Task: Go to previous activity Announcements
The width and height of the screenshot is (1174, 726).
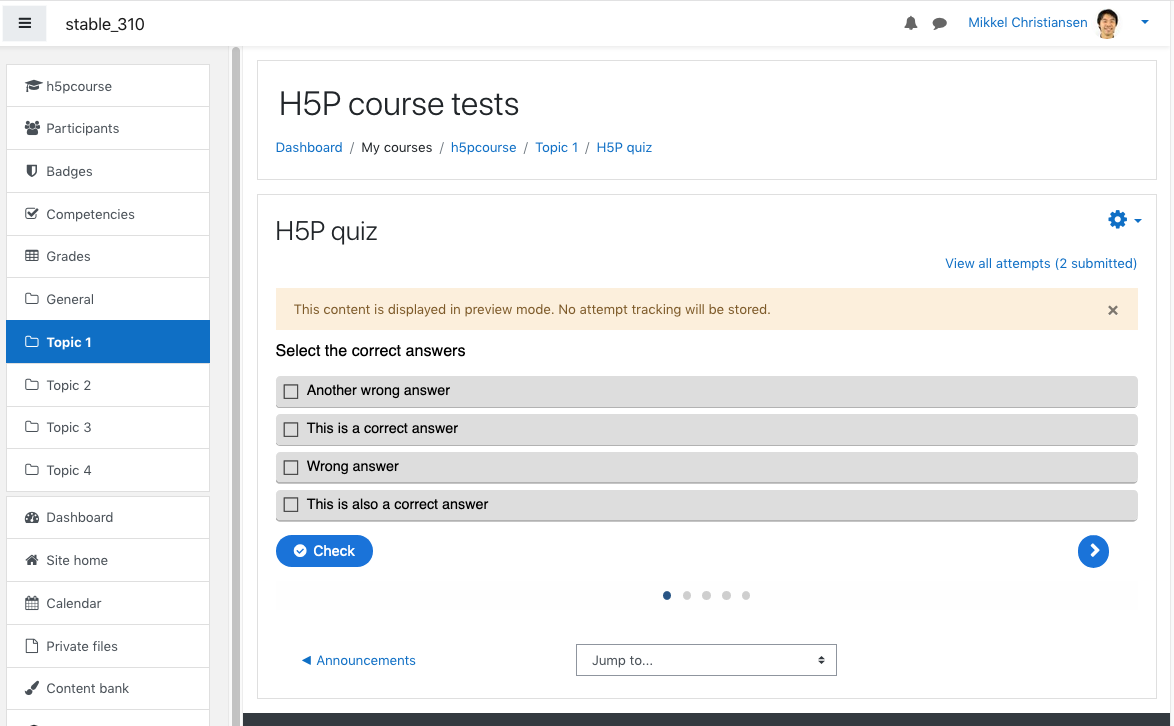Action: [x=359, y=660]
